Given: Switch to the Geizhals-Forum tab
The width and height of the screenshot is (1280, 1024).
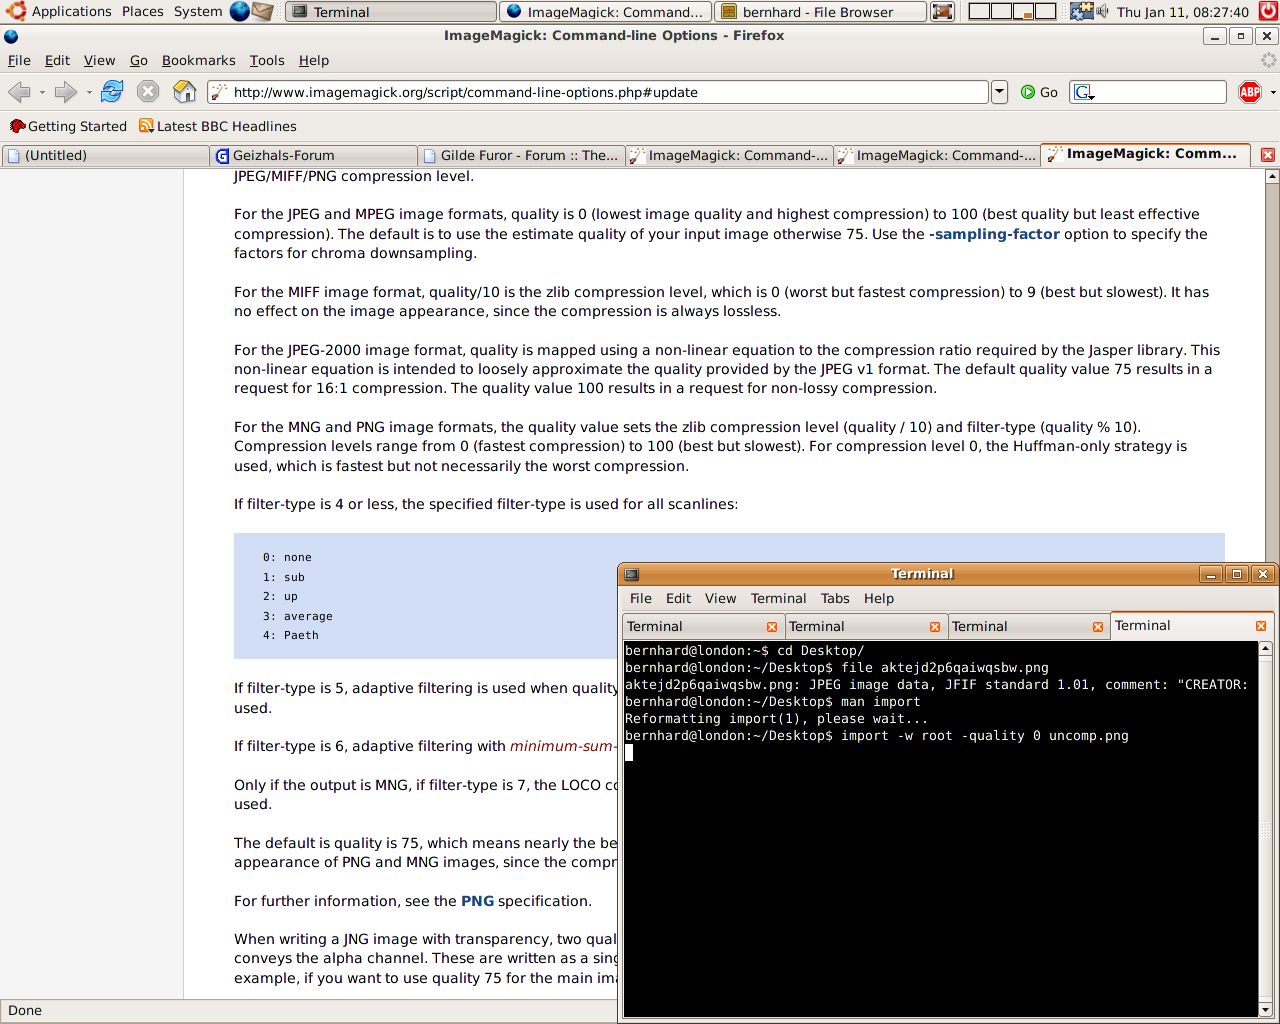Looking at the screenshot, I should click(314, 155).
